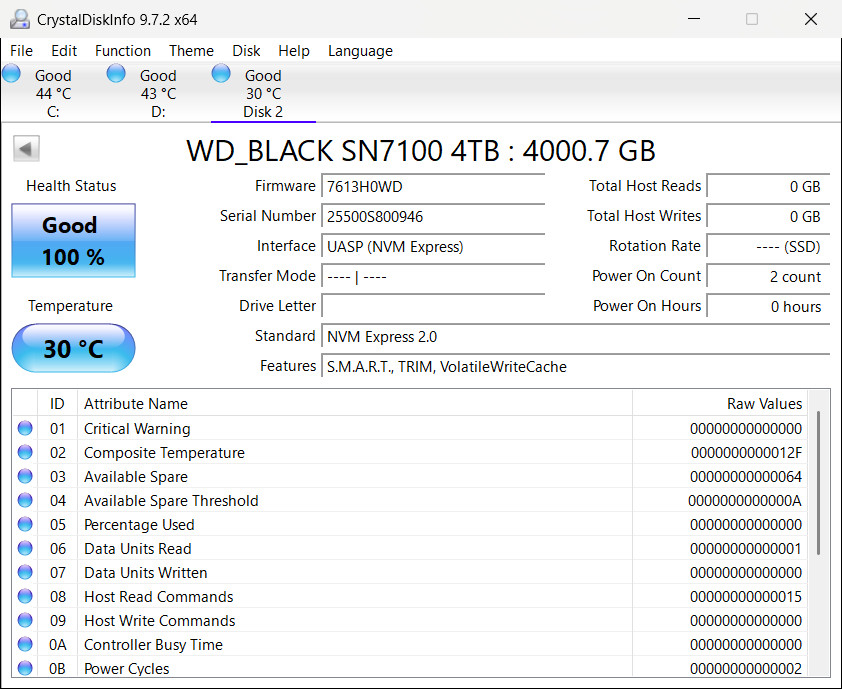
Task: Click the Transfer Mode field
Action: (x=433, y=277)
